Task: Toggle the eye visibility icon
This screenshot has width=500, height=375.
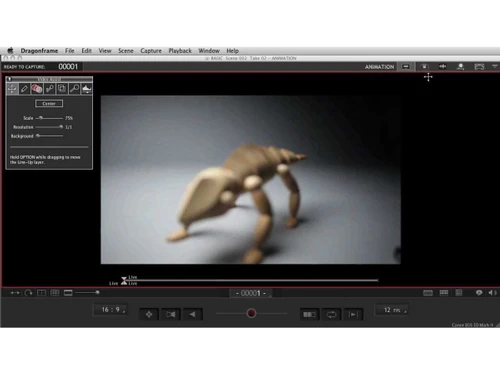Action: [x=479, y=293]
